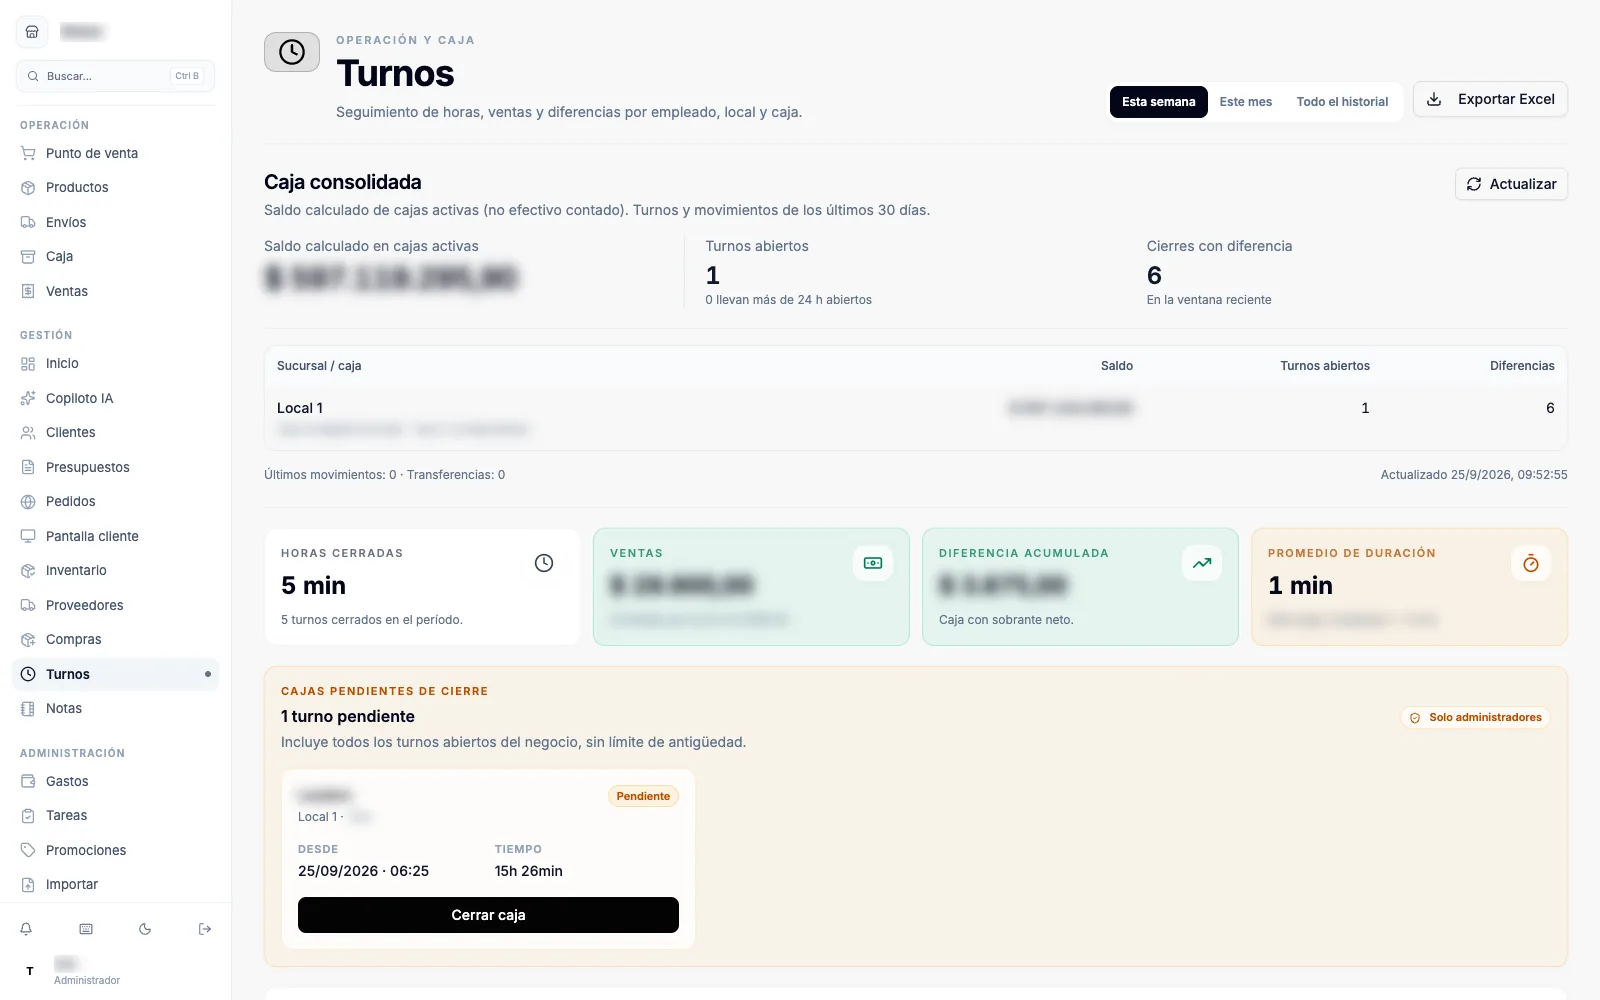Open Pantalla cliente
Viewport: 1600px width, 1000px height.
[x=116, y=536]
